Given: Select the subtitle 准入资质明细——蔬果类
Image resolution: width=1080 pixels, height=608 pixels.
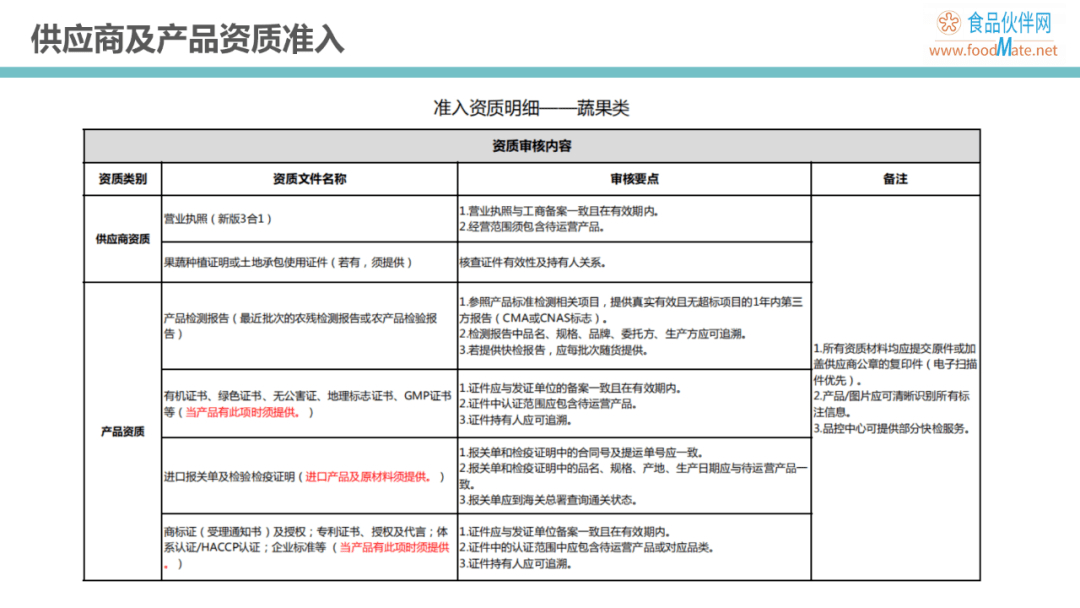Looking at the screenshot, I should (x=531, y=108).
